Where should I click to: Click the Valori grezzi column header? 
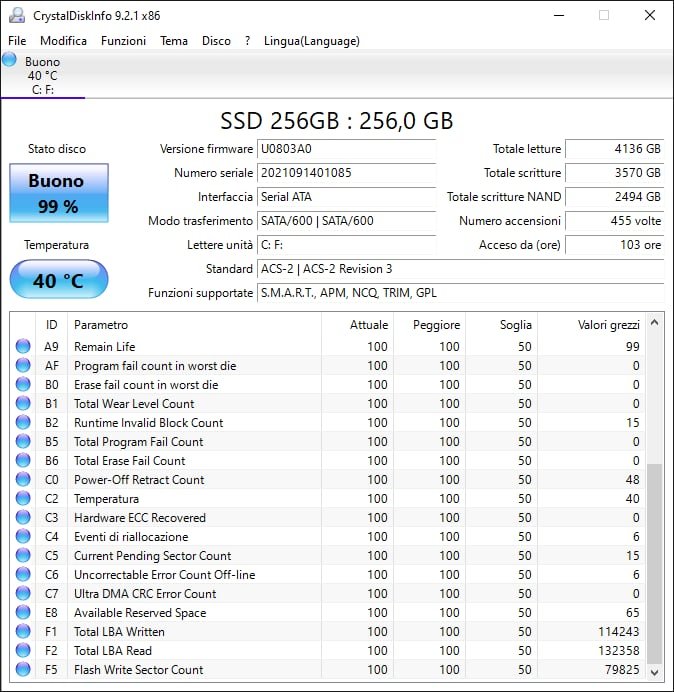tap(608, 325)
